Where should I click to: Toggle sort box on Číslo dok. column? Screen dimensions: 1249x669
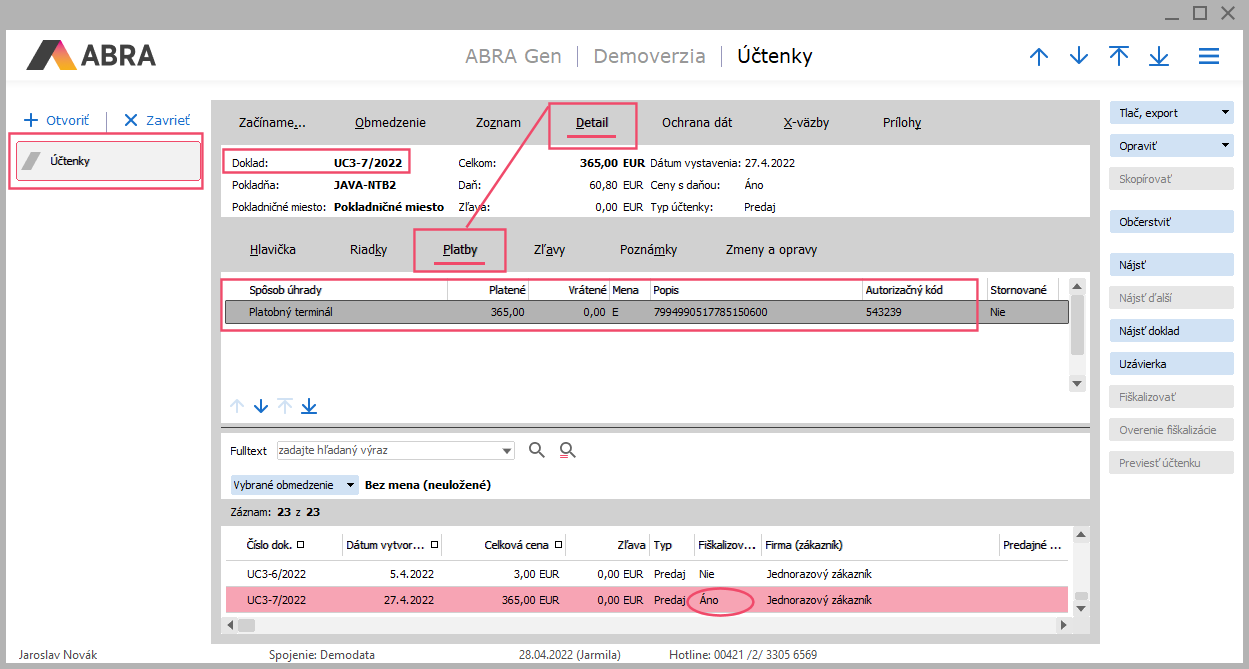301,545
